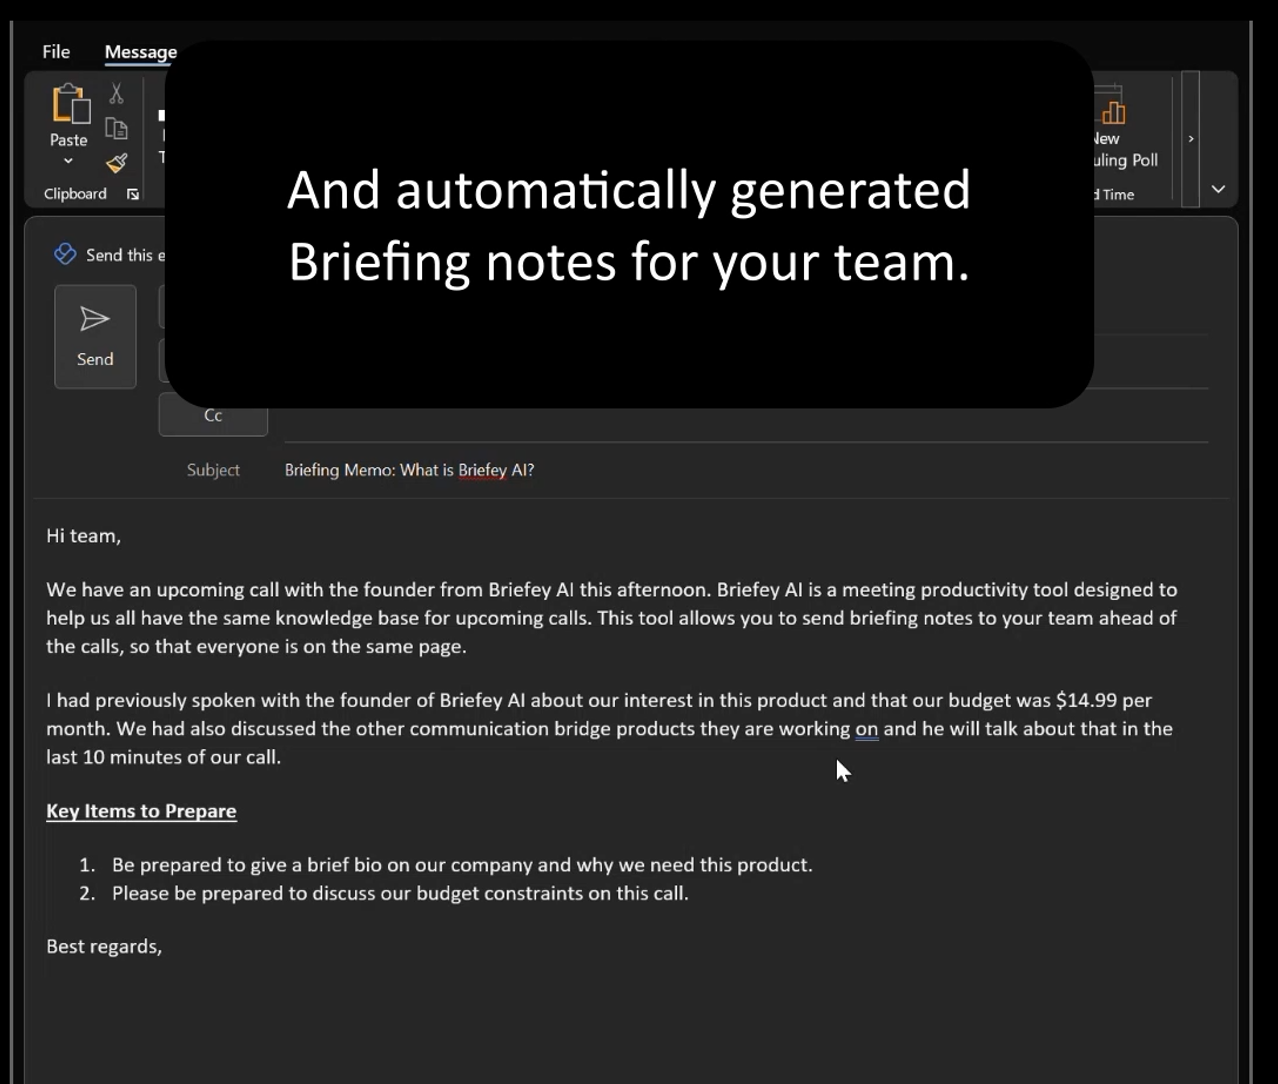Click the sensitivity shield icon near Send this
Viewport: 1278px width, 1084px height.
[65, 254]
